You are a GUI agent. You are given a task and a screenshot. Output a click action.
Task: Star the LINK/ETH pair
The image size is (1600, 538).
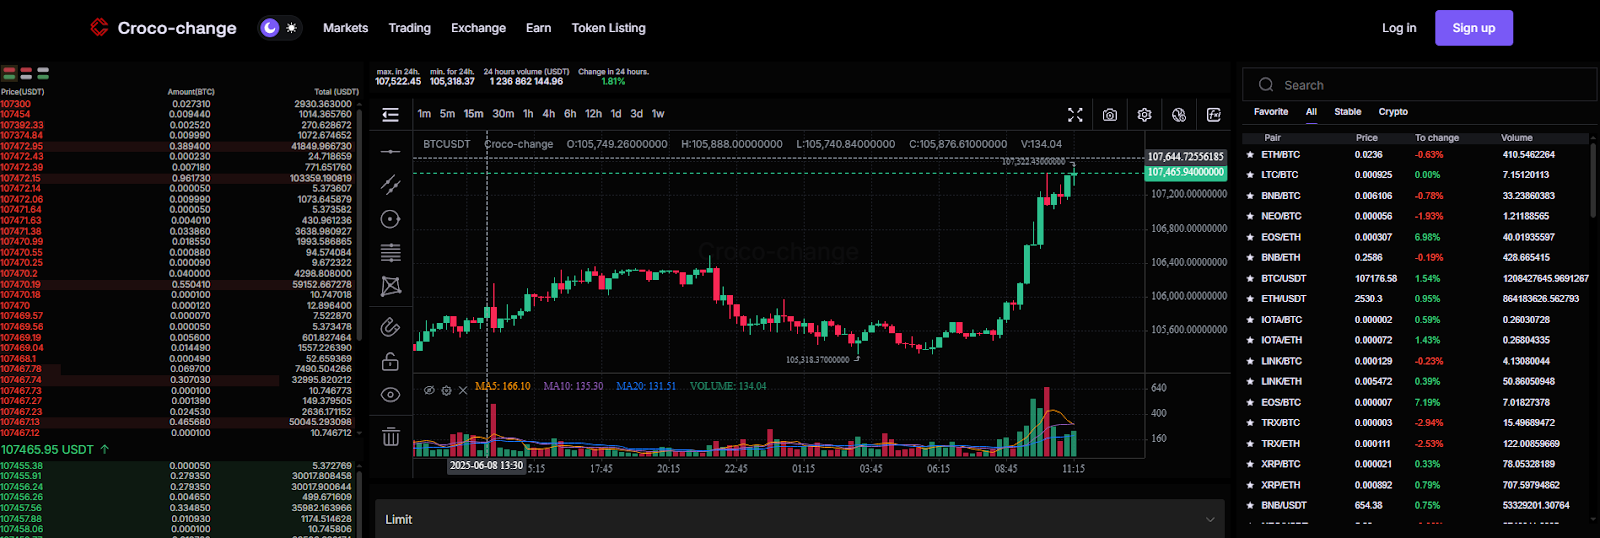click(x=1250, y=382)
